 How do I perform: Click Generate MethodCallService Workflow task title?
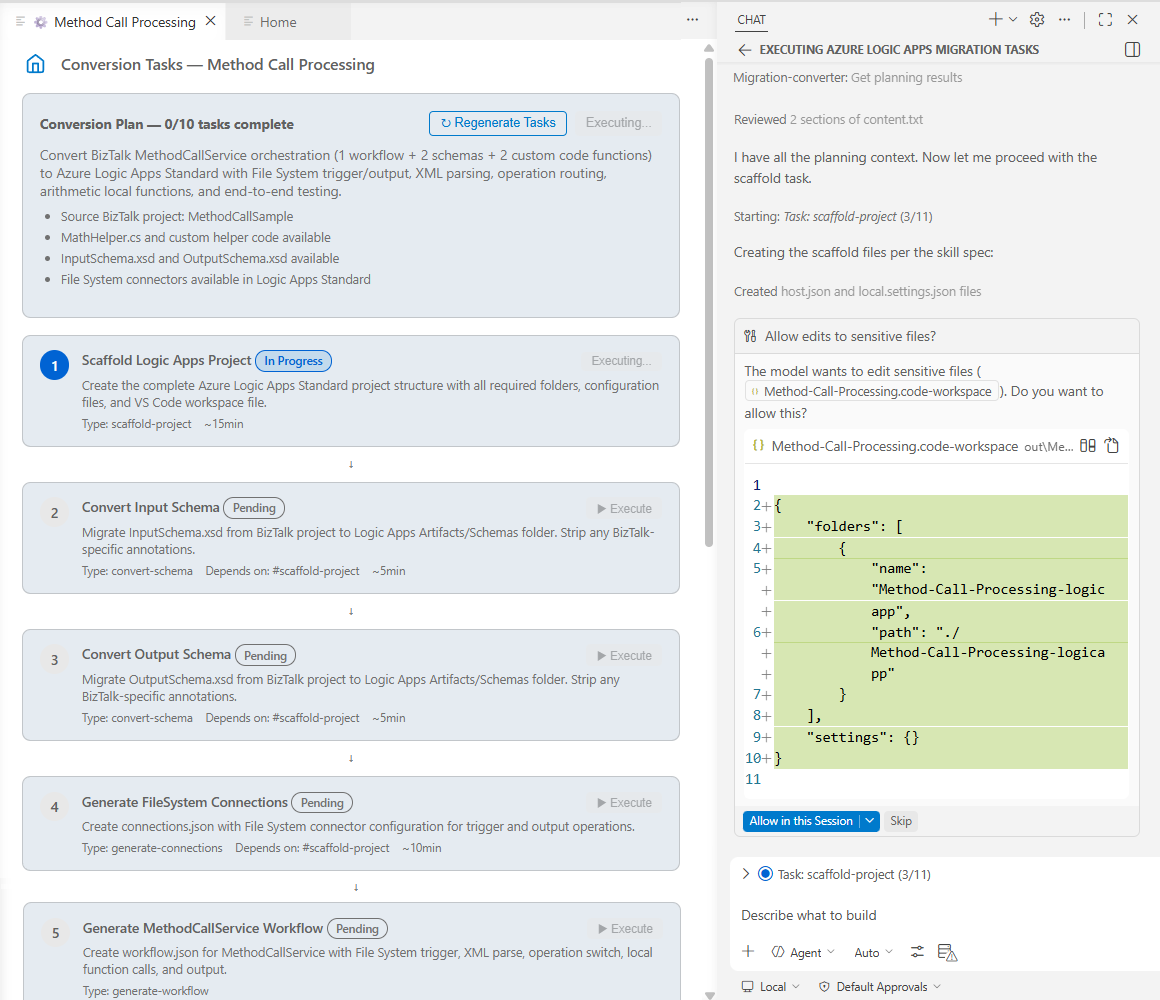point(203,928)
